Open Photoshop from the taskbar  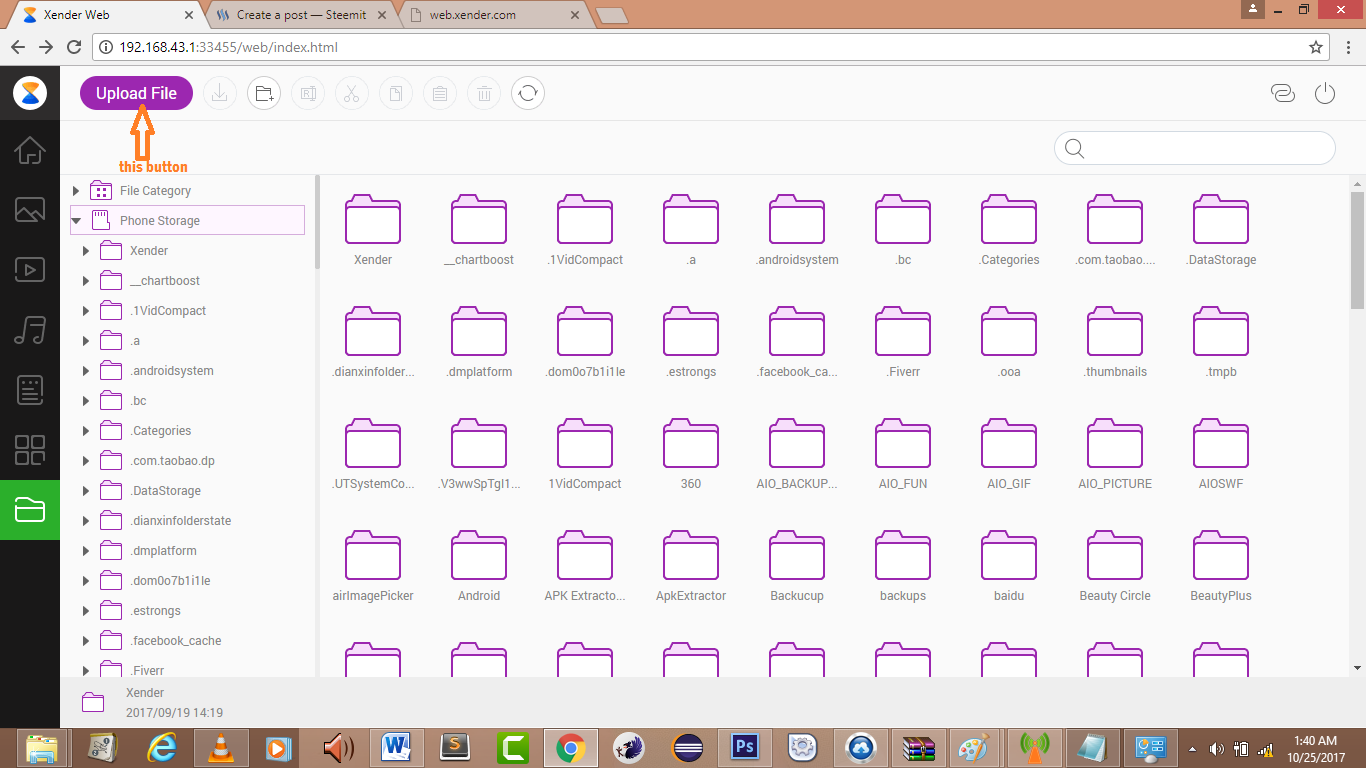743,747
